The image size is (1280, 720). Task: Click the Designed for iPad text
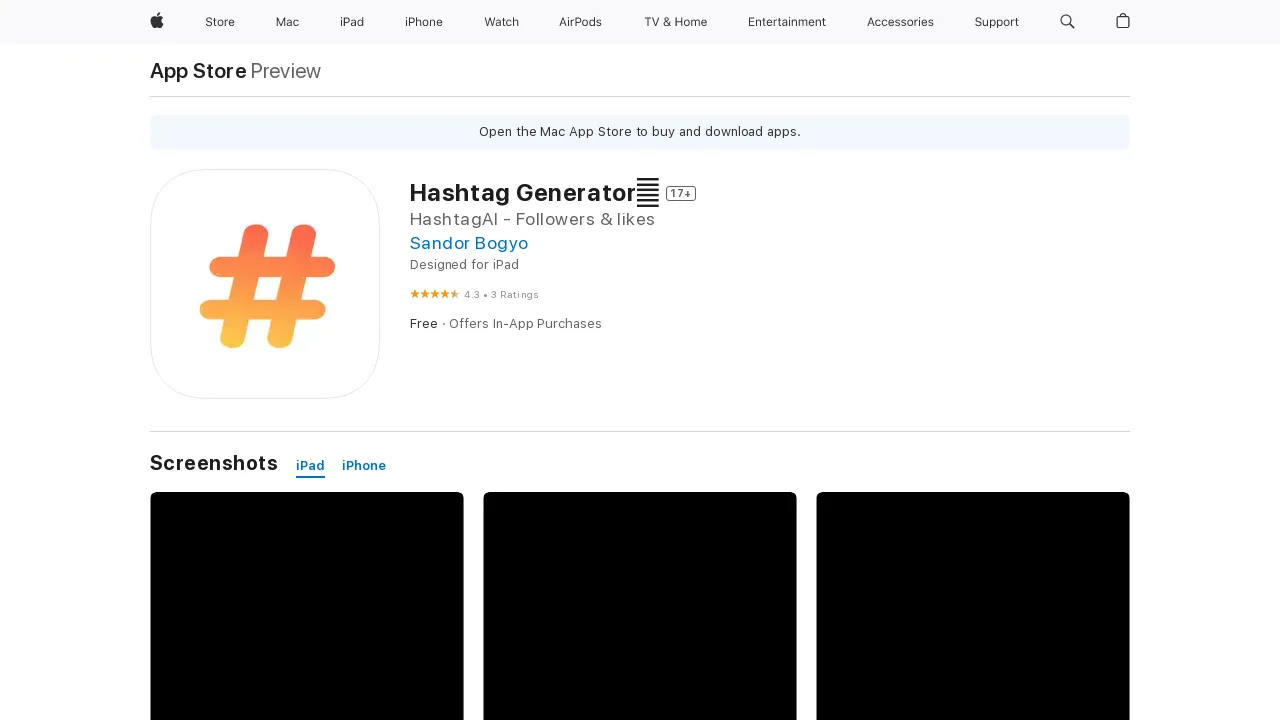pyautogui.click(x=464, y=265)
